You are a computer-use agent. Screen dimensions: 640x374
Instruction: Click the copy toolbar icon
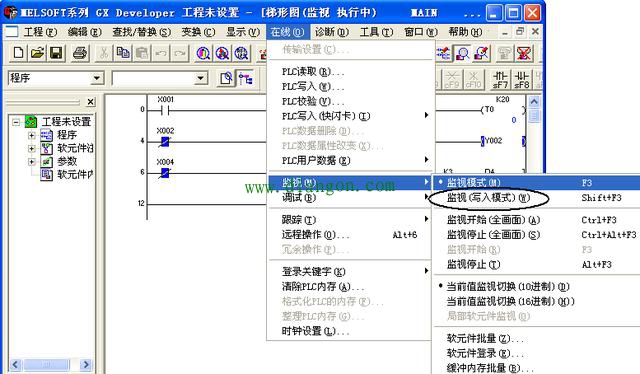[123, 53]
